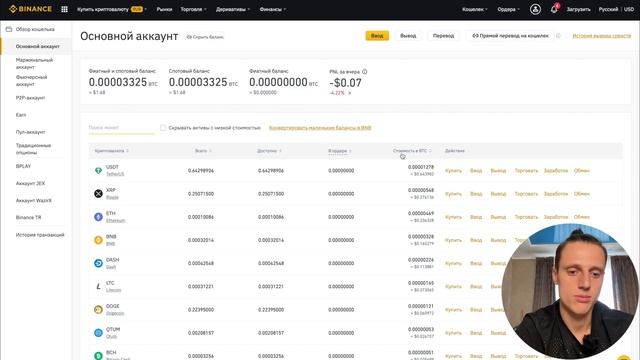The height and width of the screenshot is (360, 640).
Task: Click Купить in the USDT row
Action: 453,171
